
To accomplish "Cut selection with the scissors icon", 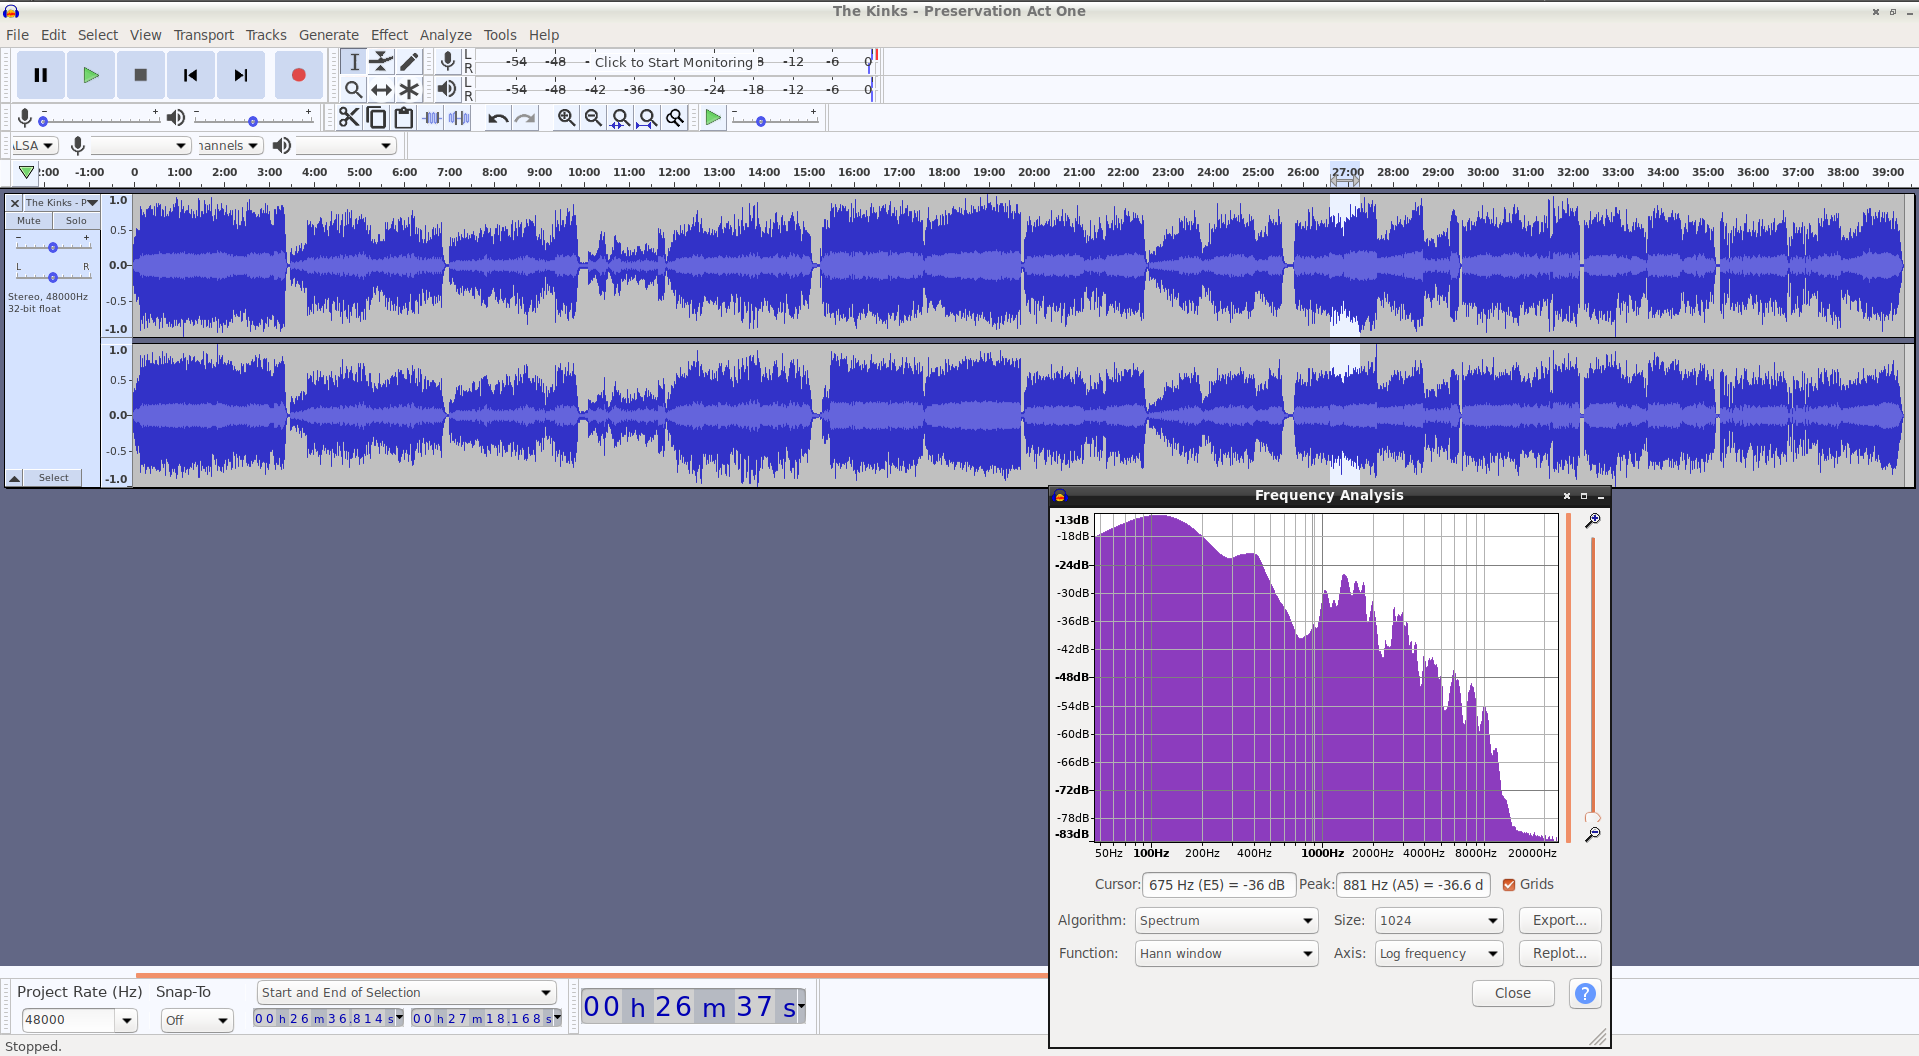I will pos(349,118).
